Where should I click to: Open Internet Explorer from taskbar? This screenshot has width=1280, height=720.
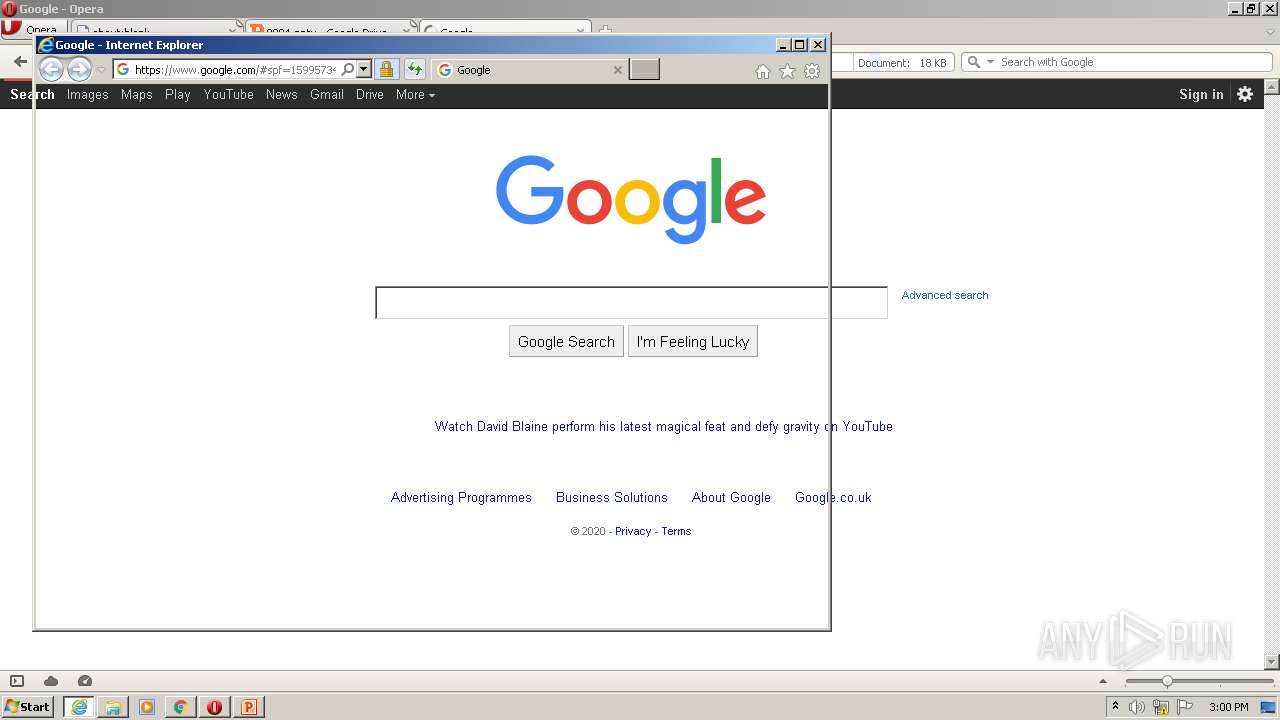click(x=79, y=707)
